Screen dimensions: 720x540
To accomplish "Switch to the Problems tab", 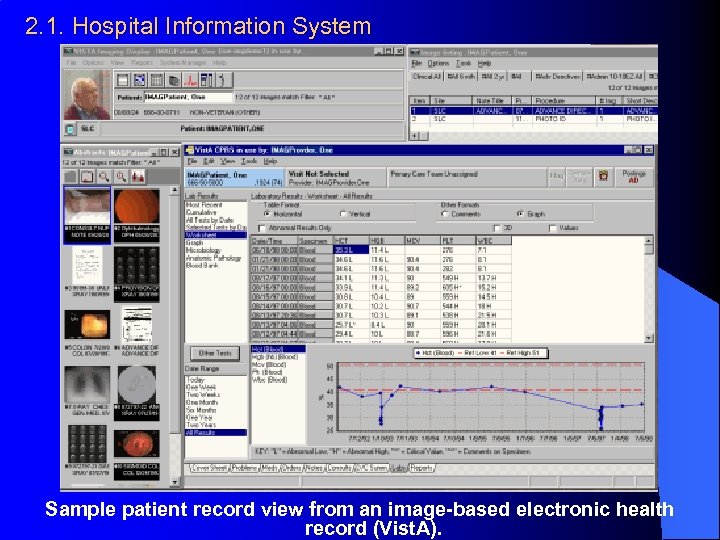I will coord(245,468).
